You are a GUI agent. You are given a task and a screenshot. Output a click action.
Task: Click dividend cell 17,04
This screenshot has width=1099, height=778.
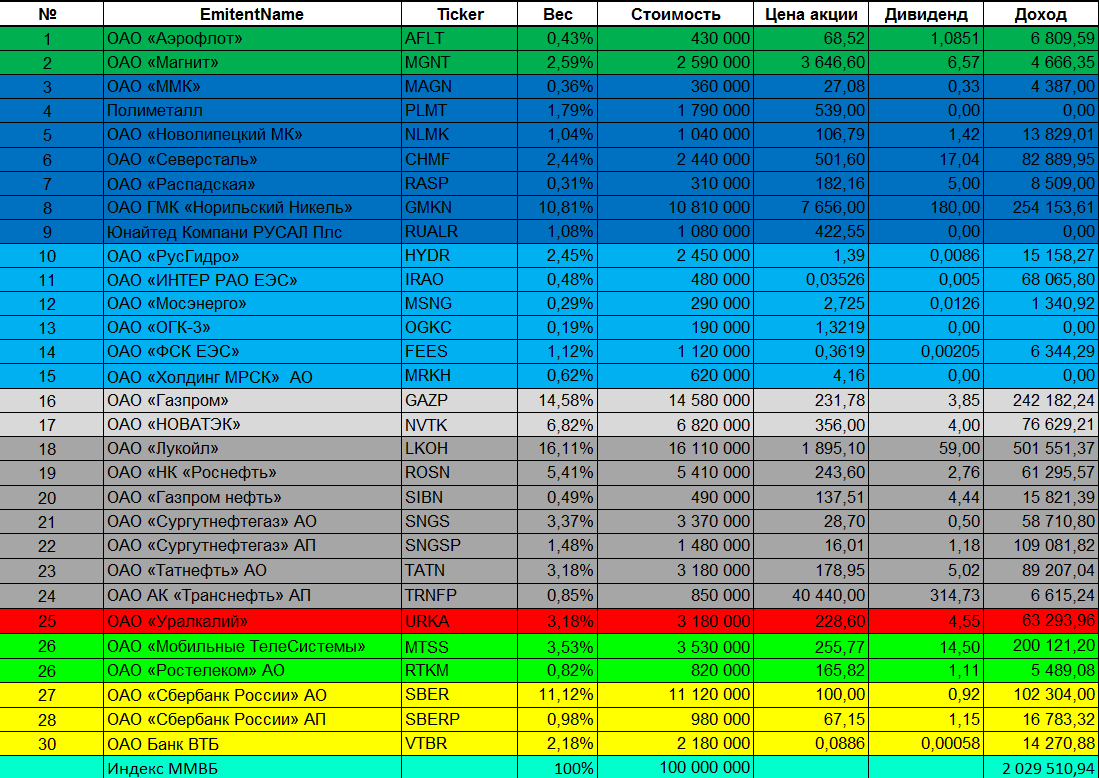926,159
